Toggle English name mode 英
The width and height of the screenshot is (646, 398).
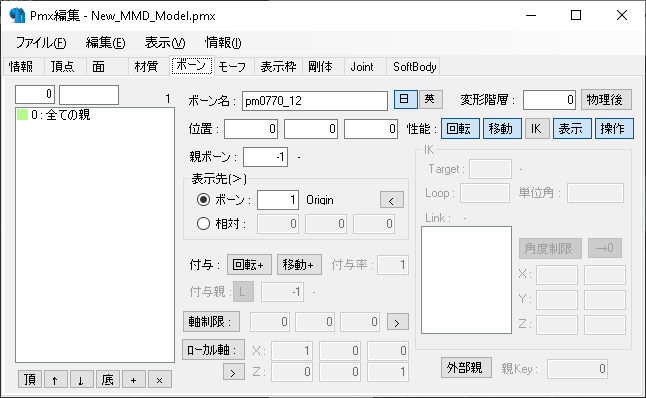click(x=431, y=99)
